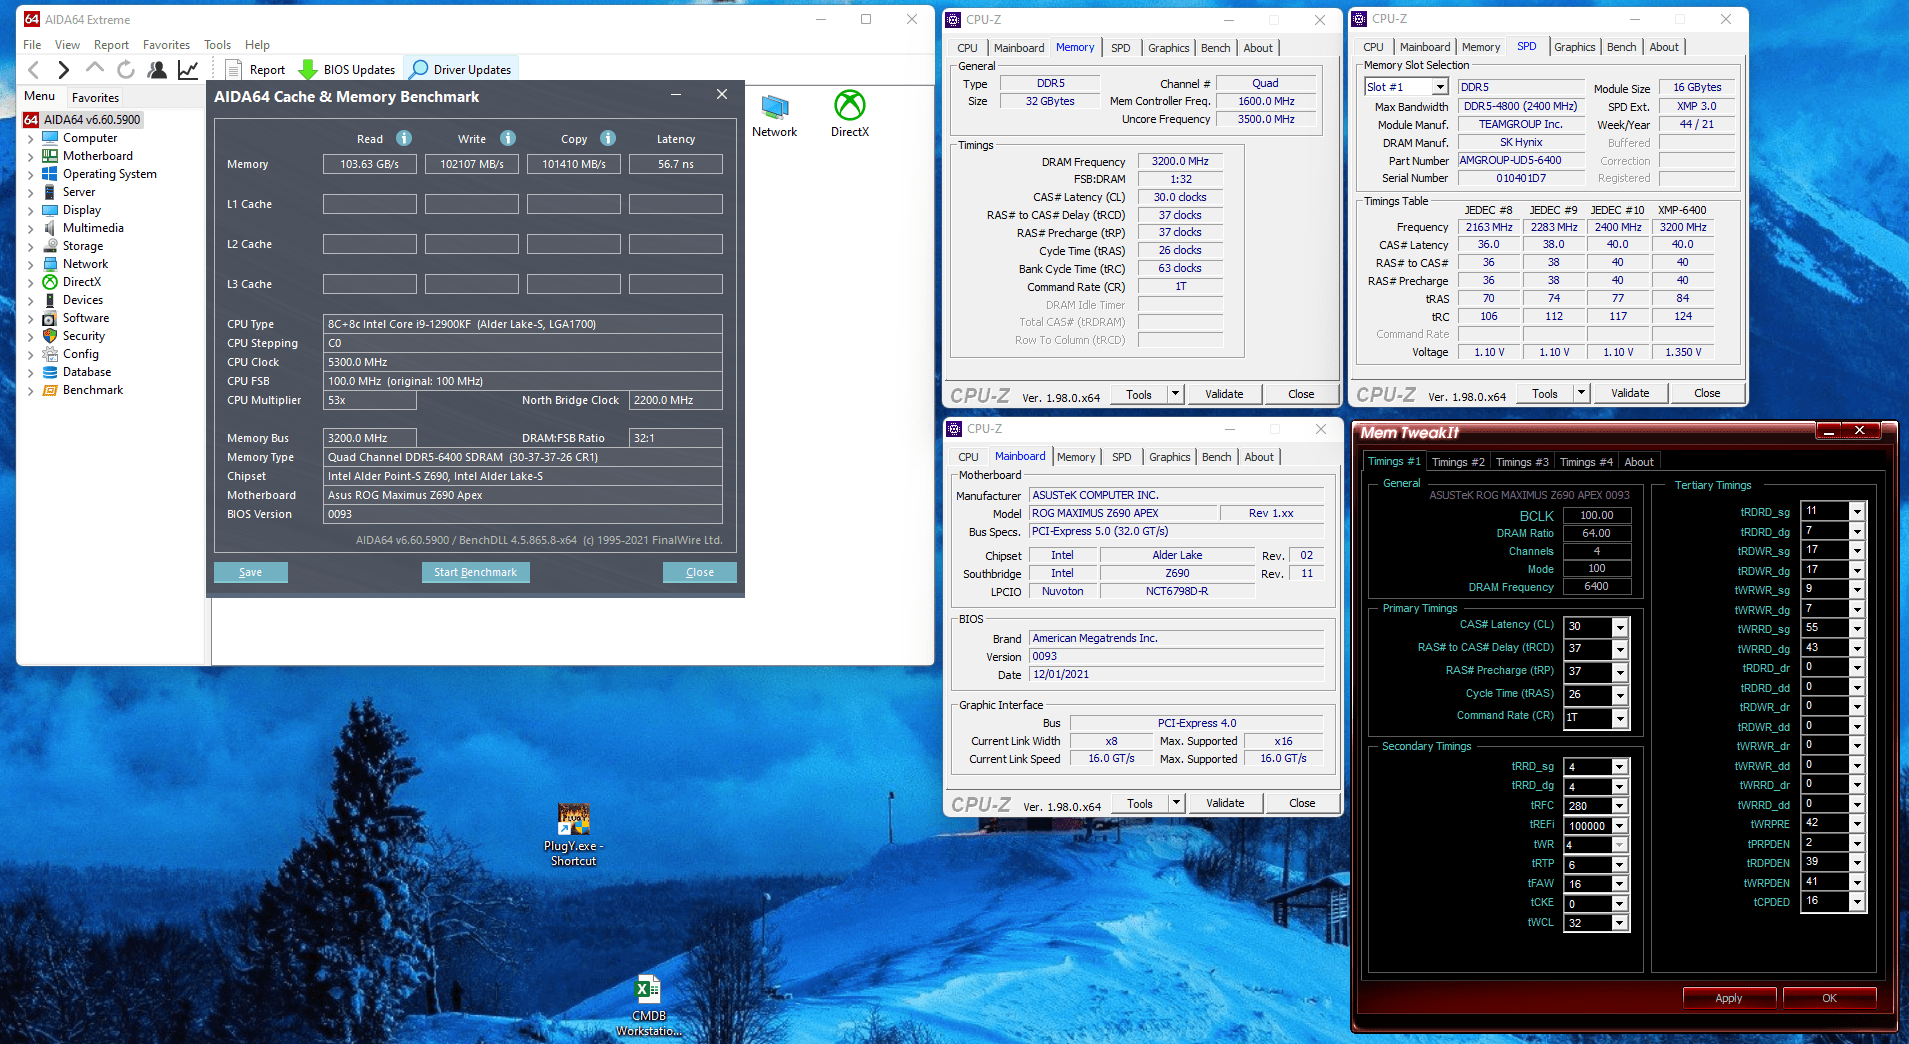Expand the Server tree node arrow
The image size is (1909, 1044).
30,192
